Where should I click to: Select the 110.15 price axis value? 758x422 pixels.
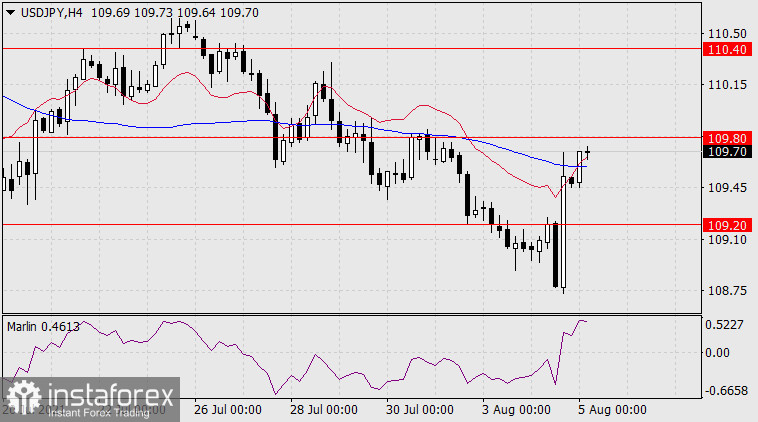coord(727,85)
